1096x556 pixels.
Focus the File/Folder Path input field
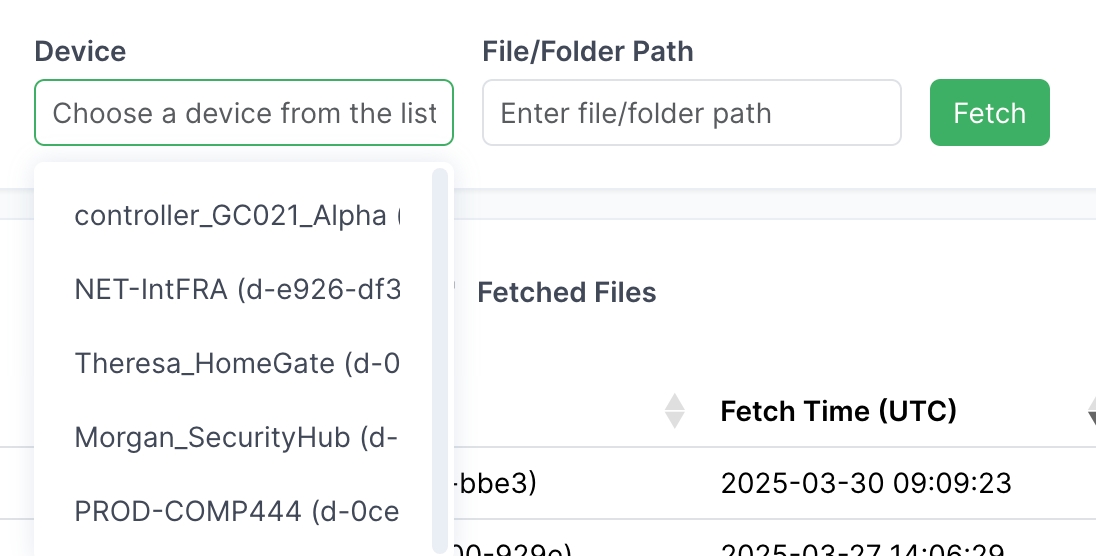(x=691, y=113)
